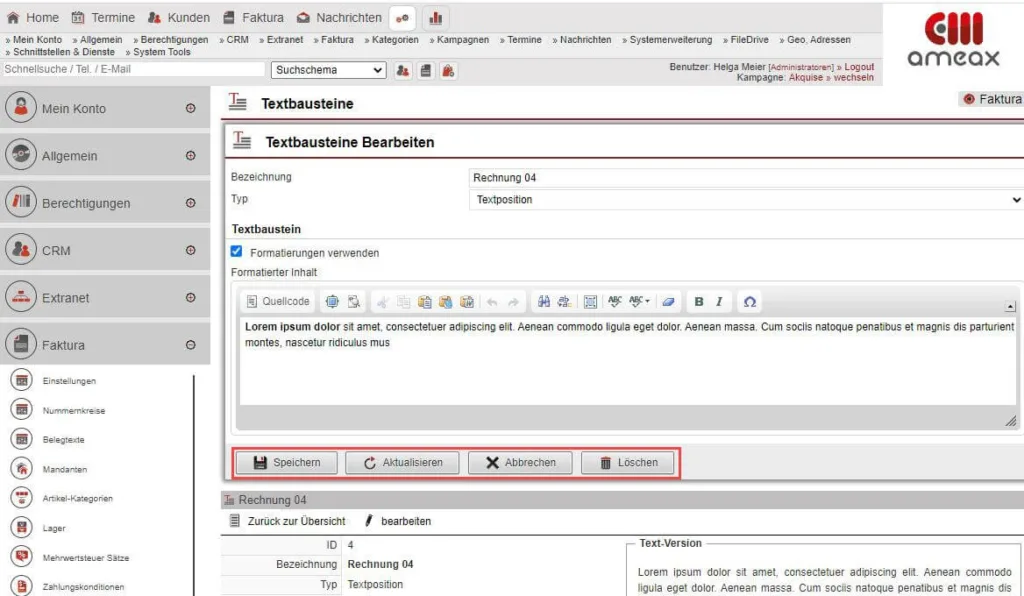Image resolution: width=1024 pixels, height=596 pixels.
Task: Click the Speichern button
Action: (287, 462)
